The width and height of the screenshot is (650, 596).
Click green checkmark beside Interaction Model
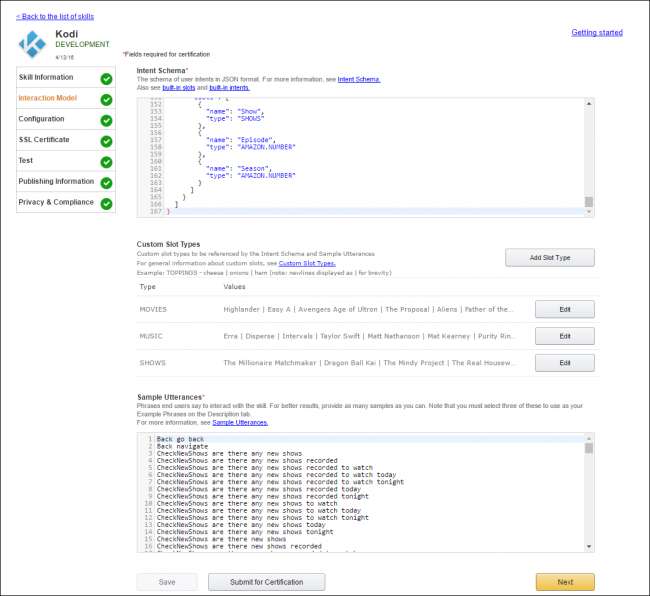tap(106, 99)
